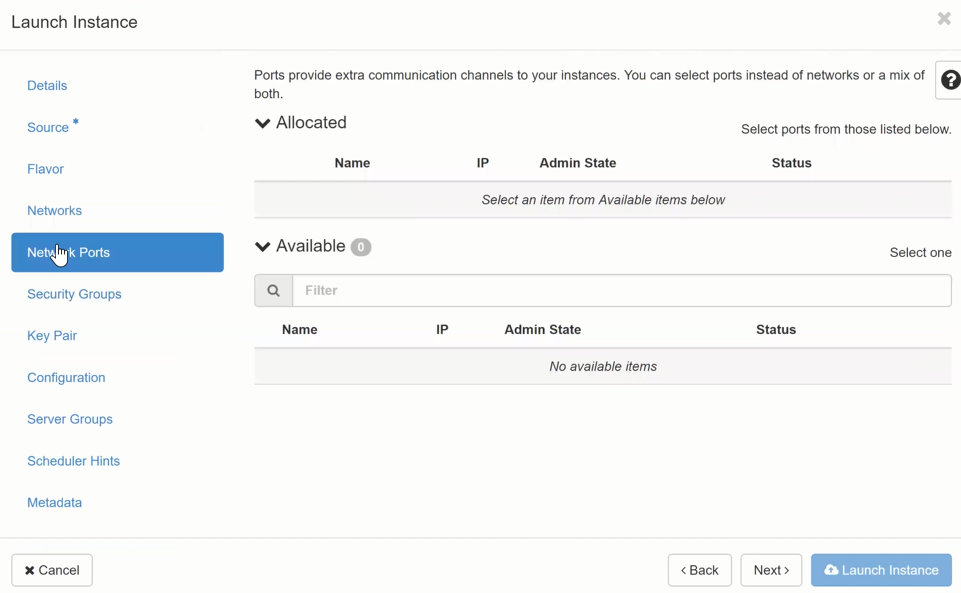961x593 pixels.
Task: Close the Launch Instance dialog
Action: (x=943, y=19)
